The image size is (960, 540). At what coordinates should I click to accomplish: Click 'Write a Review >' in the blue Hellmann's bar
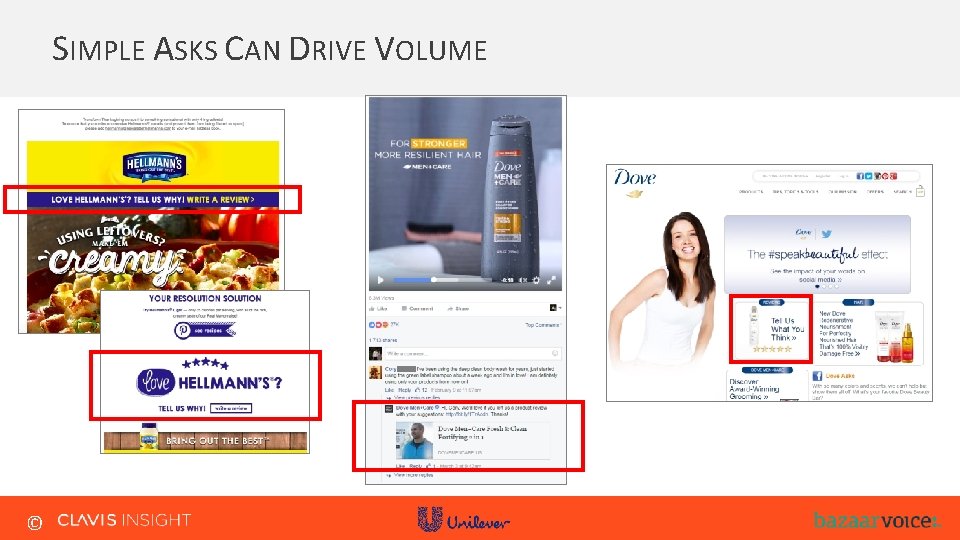pyautogui.click(x=220, y=200)
